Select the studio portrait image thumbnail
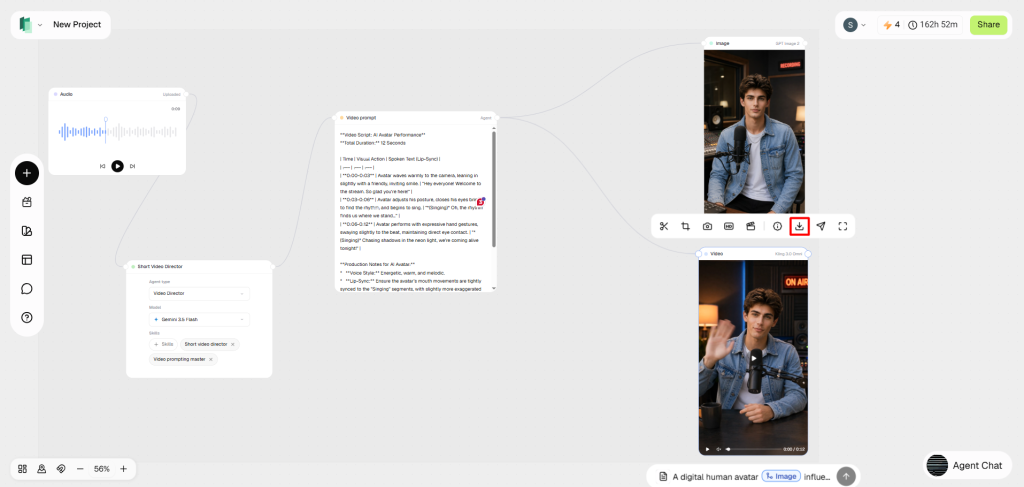Viewport: 1024px width, 487px height. pyautogui.click(x=754, y=131)
